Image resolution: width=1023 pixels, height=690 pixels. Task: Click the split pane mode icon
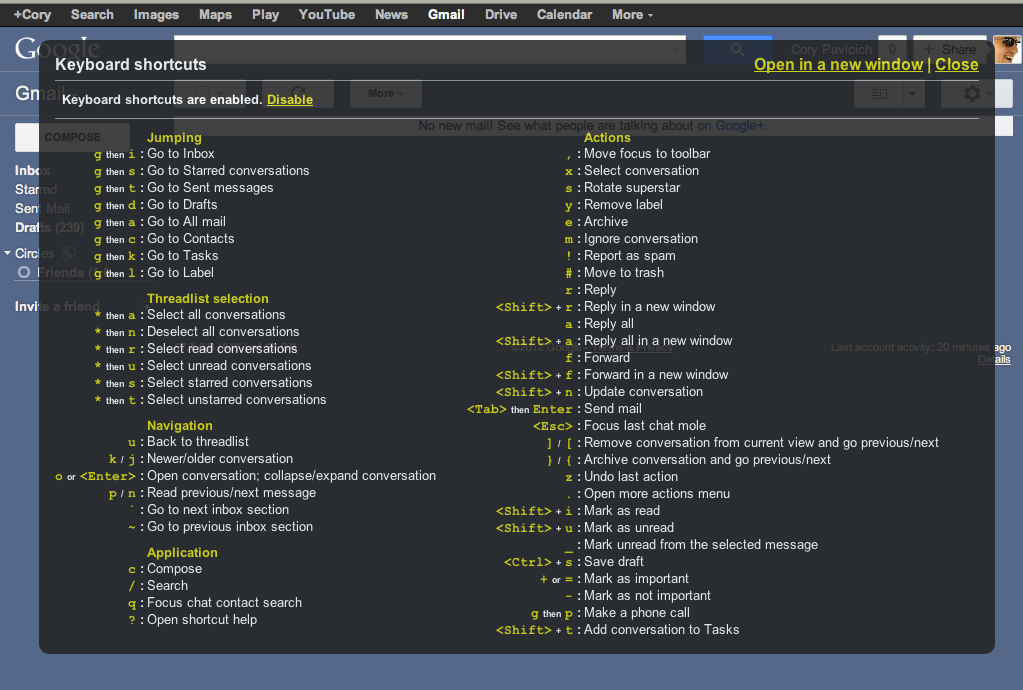(879, 94)
